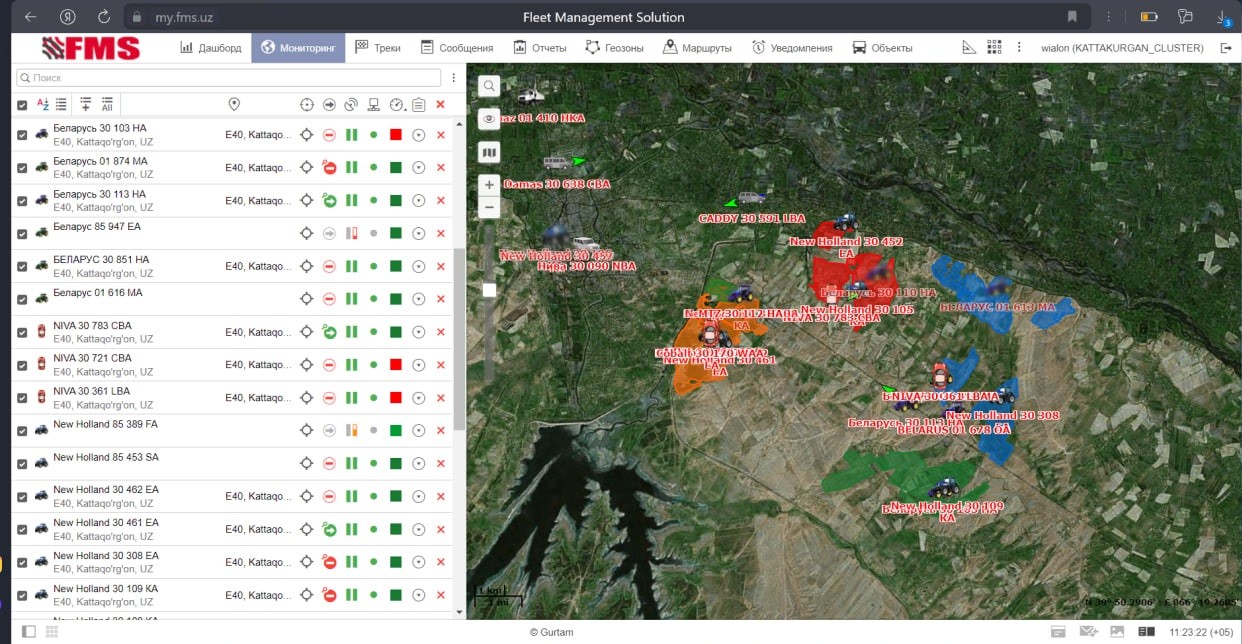Click the motion state column header icon

[x=329, y=104]
